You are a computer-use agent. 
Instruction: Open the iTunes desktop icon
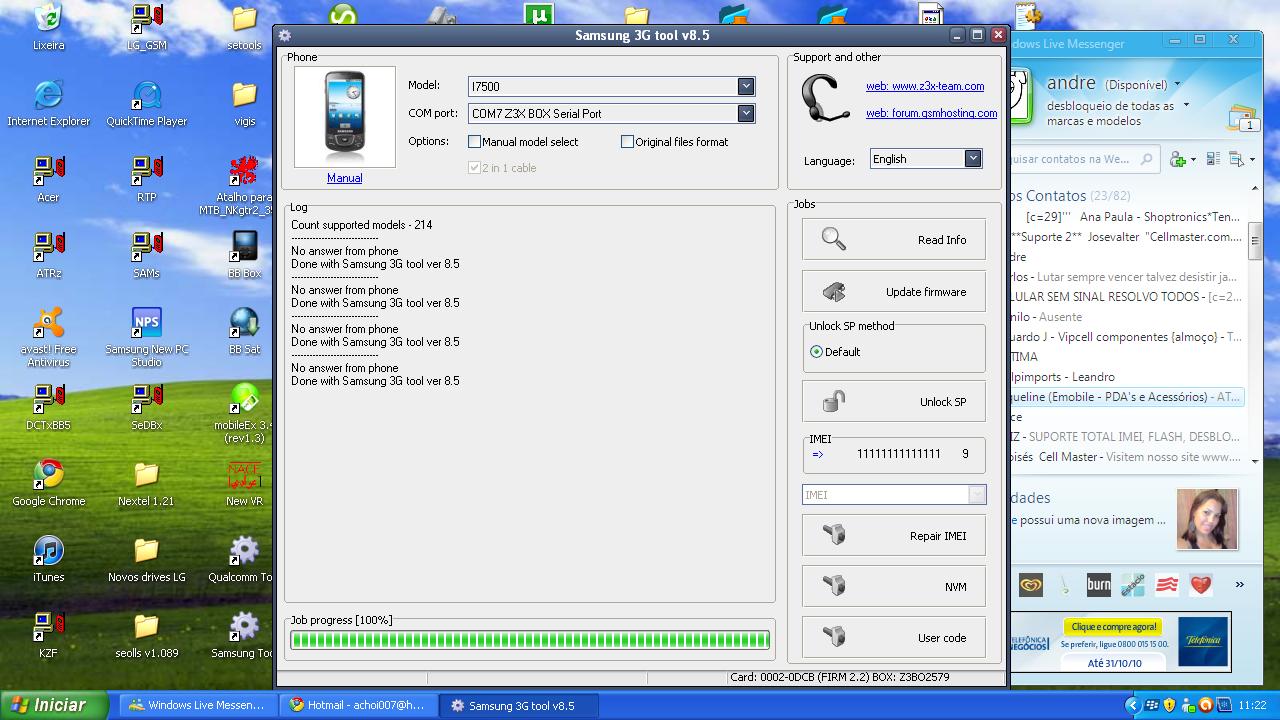click(48, 559)
